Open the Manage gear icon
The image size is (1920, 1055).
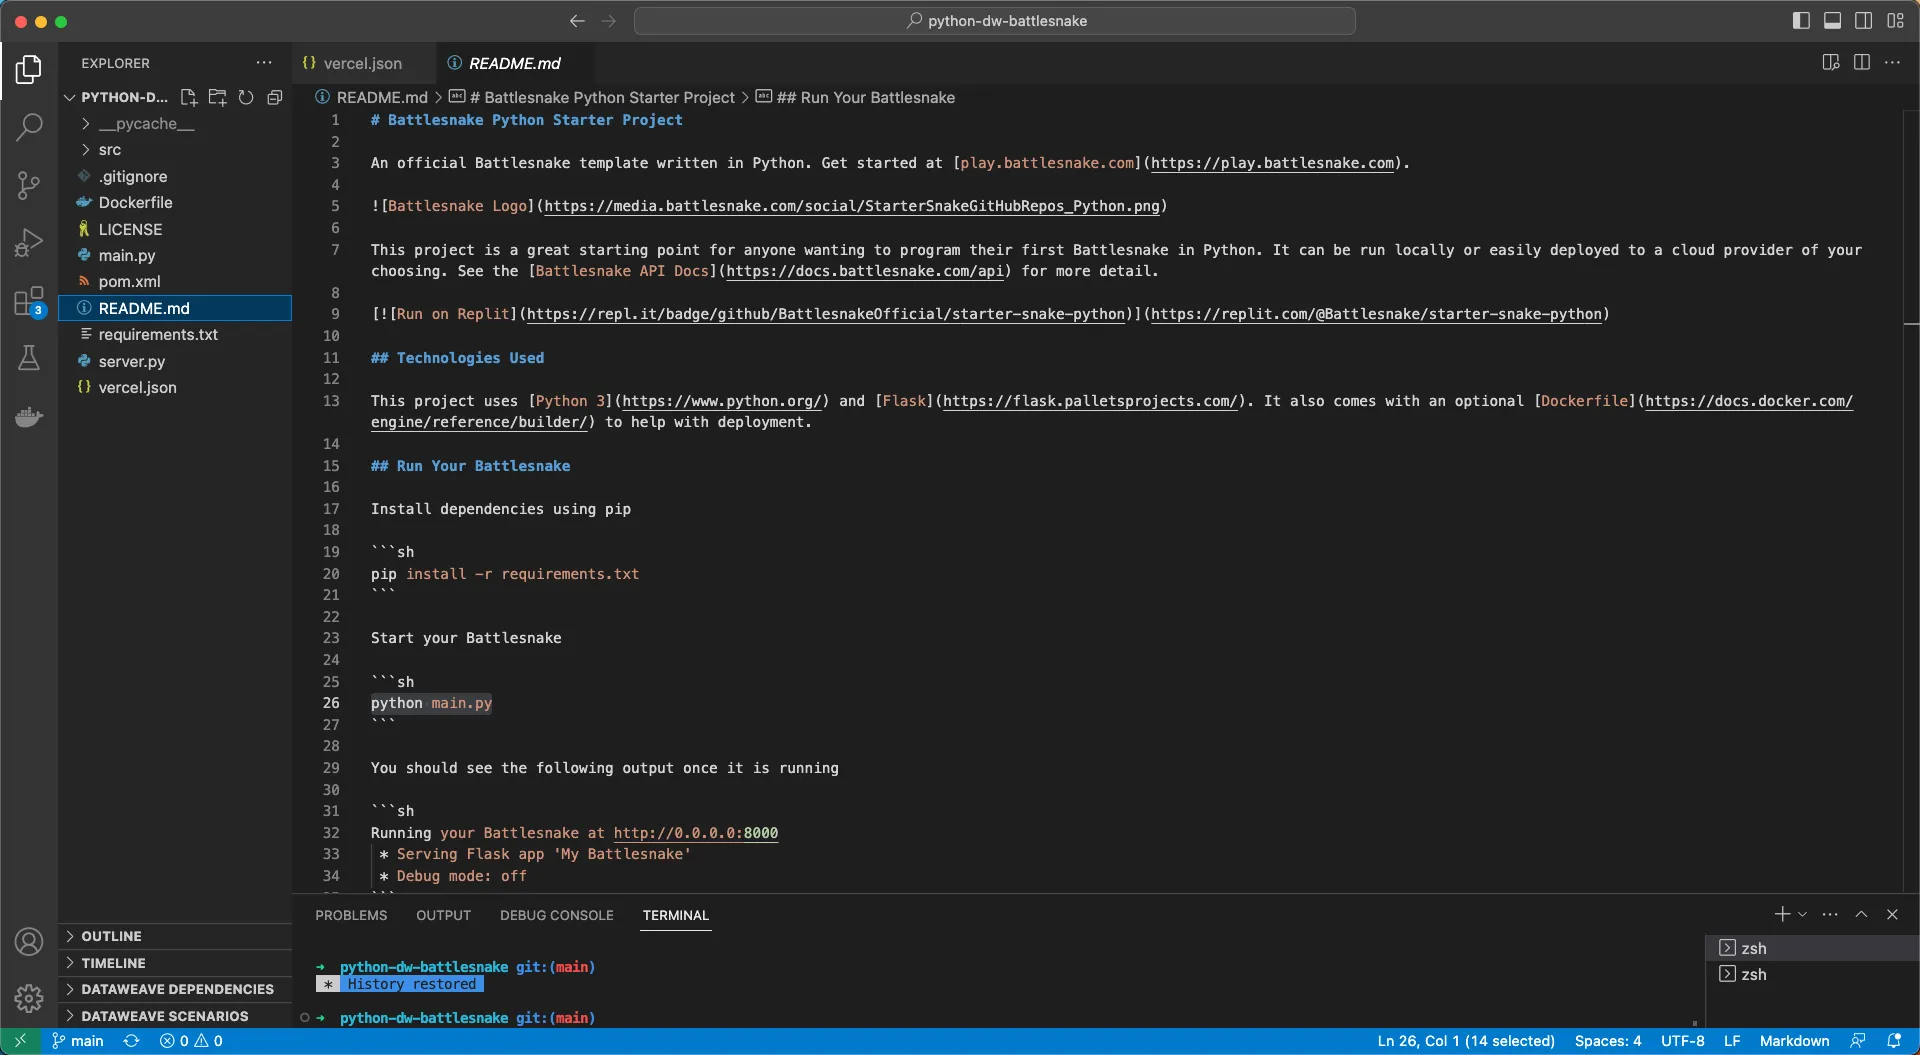pos(29,998)
